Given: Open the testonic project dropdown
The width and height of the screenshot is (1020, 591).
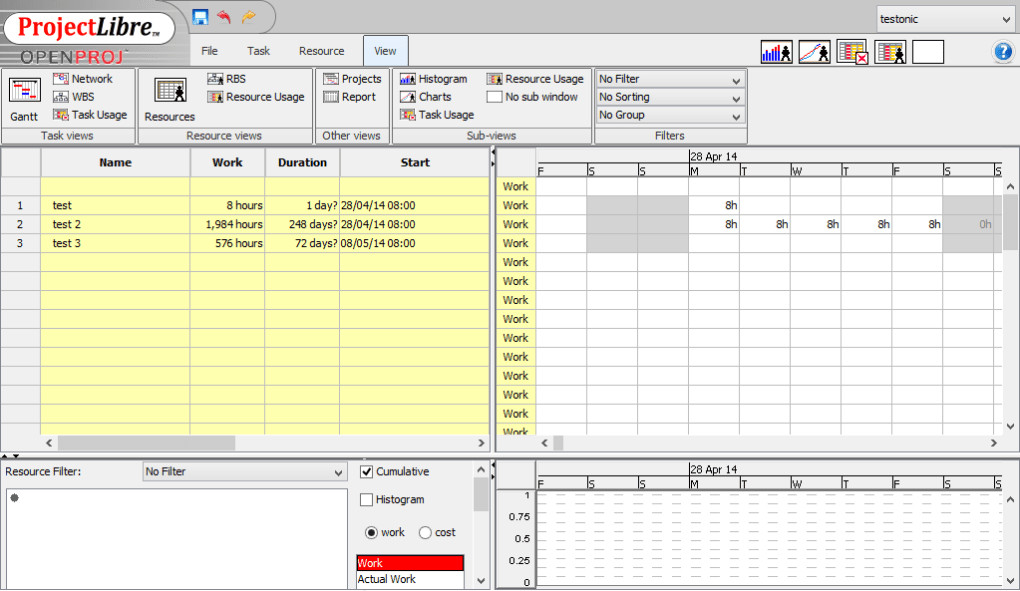Looking at the screenshot, I should click(x=945, y=19).
